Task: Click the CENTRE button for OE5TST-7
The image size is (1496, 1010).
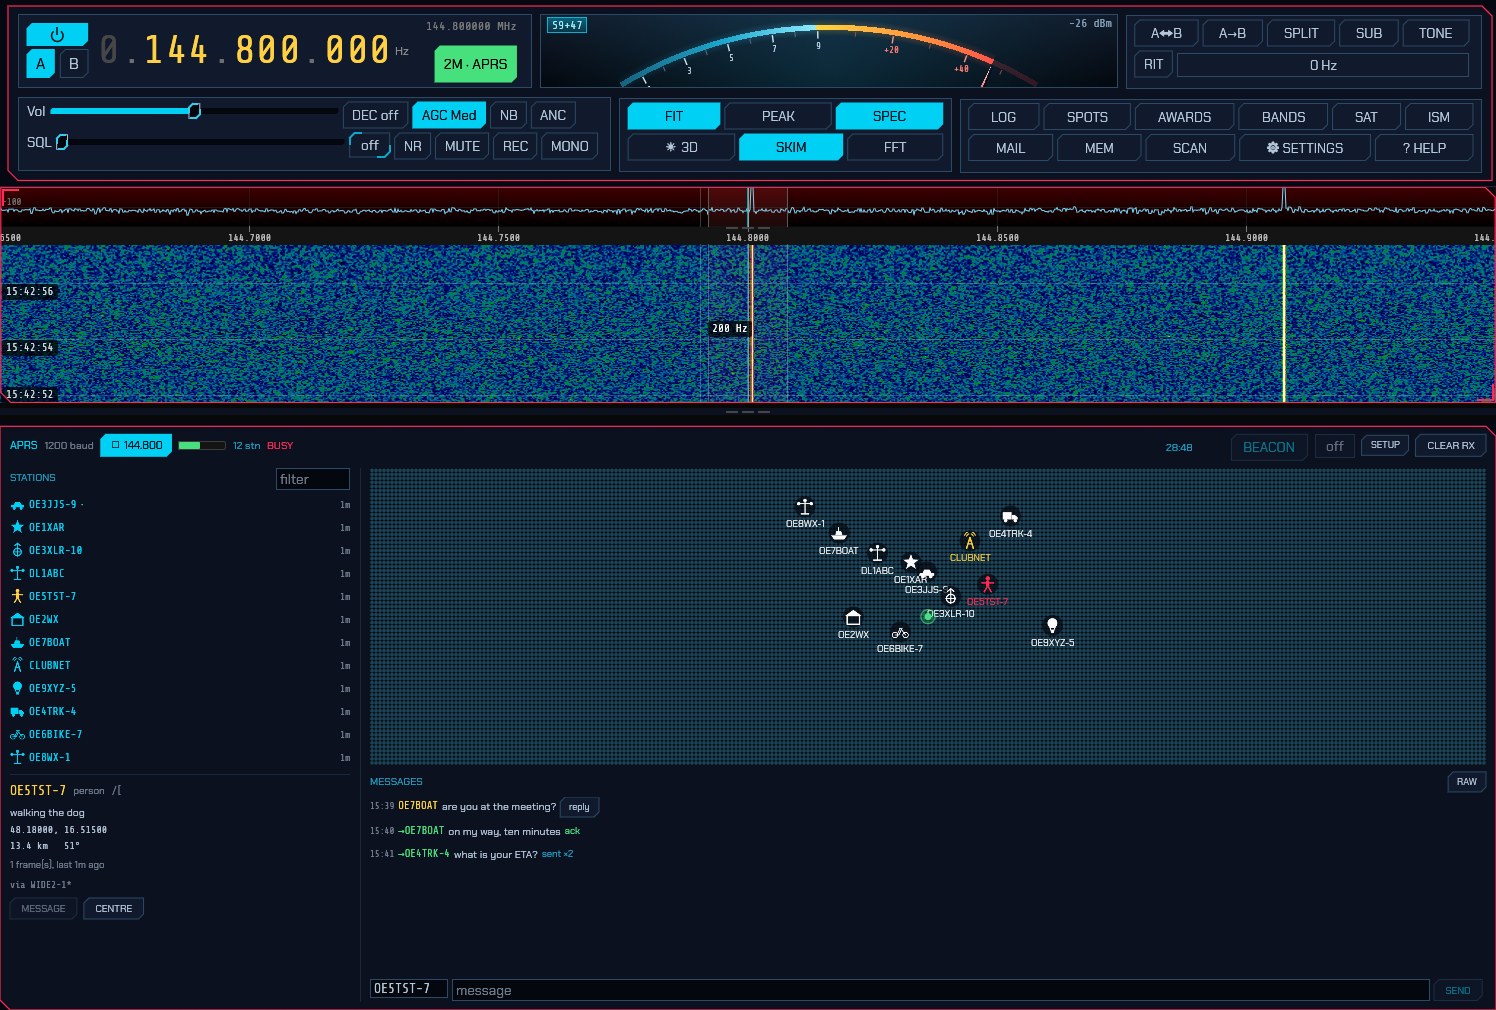Action: click(x=114, y=909)
